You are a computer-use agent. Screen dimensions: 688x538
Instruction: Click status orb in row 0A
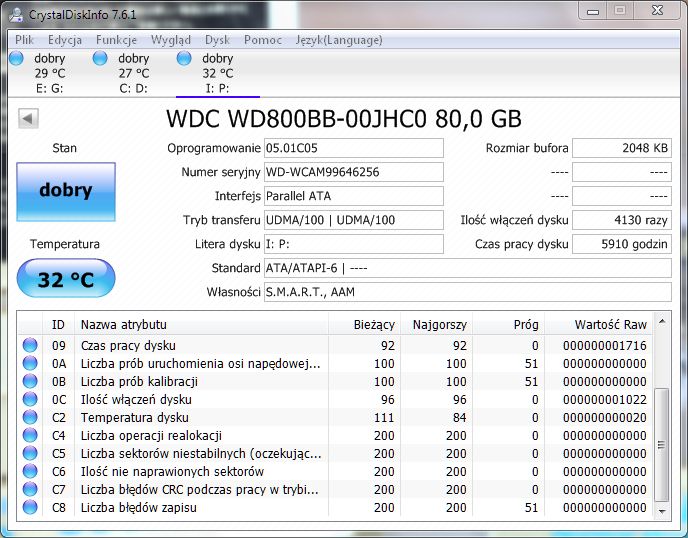click(x=30, y=363)
